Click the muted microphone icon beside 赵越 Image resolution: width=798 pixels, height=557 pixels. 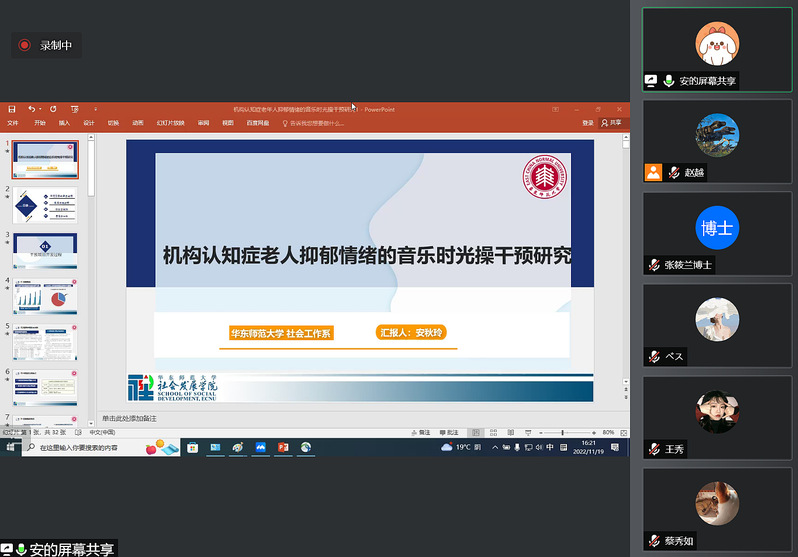coord(675,172)
